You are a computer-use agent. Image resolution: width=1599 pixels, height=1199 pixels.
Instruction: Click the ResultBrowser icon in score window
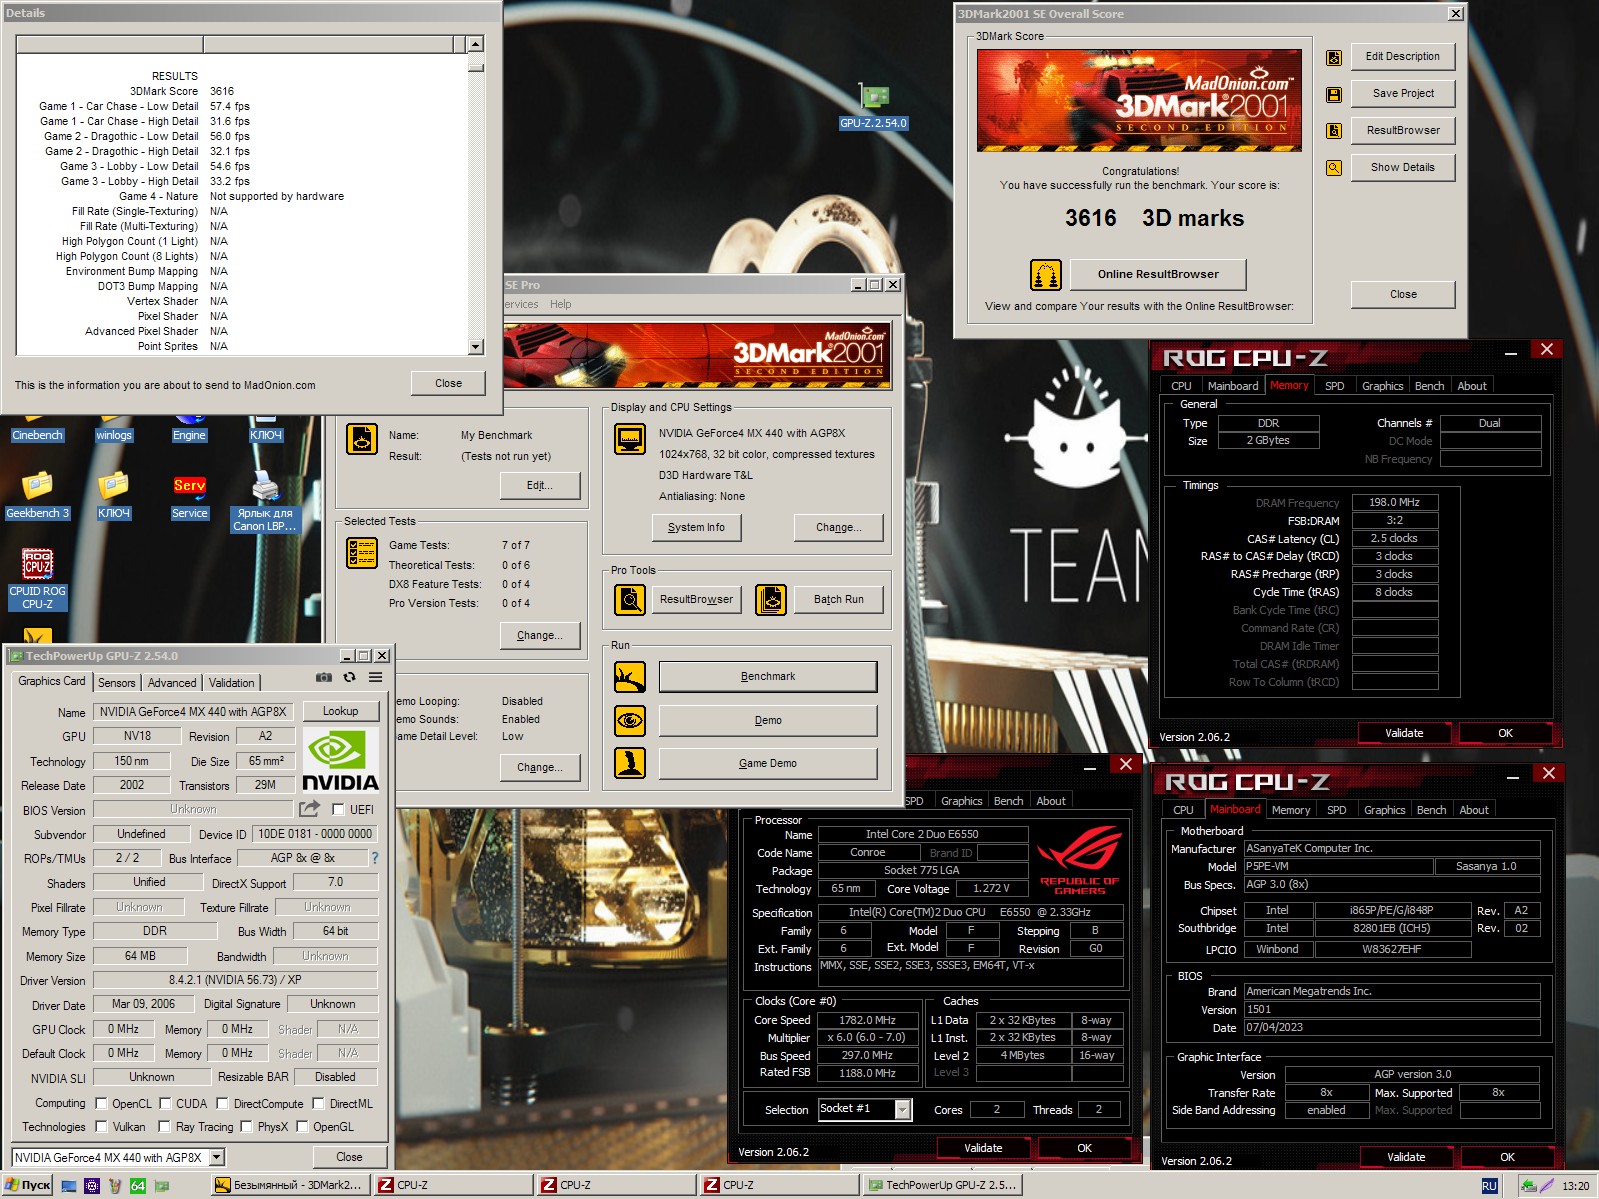tap(1334, 131)
